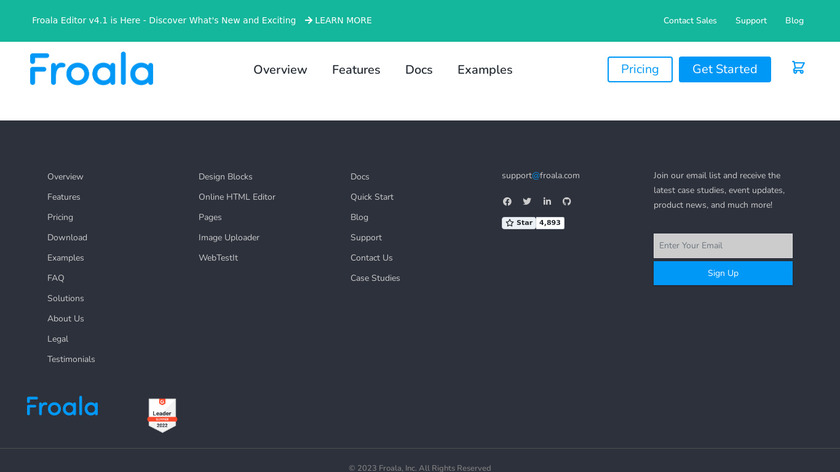Open footer Download link
This screenshot has width=840, height=472.
click(x=67, y=237)
